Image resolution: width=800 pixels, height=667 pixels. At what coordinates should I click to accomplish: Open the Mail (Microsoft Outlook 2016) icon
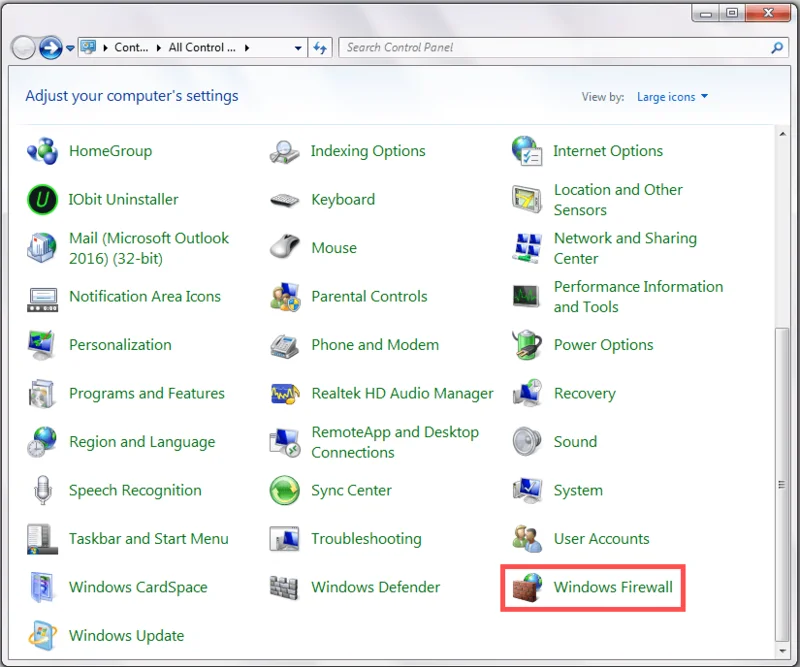(x=42, y=248)
